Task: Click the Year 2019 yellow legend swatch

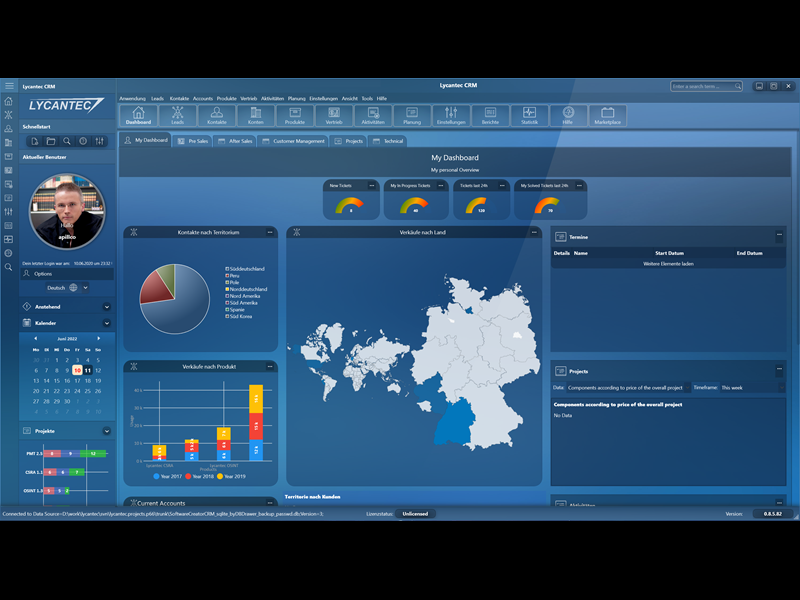Action: click(220, 477)
